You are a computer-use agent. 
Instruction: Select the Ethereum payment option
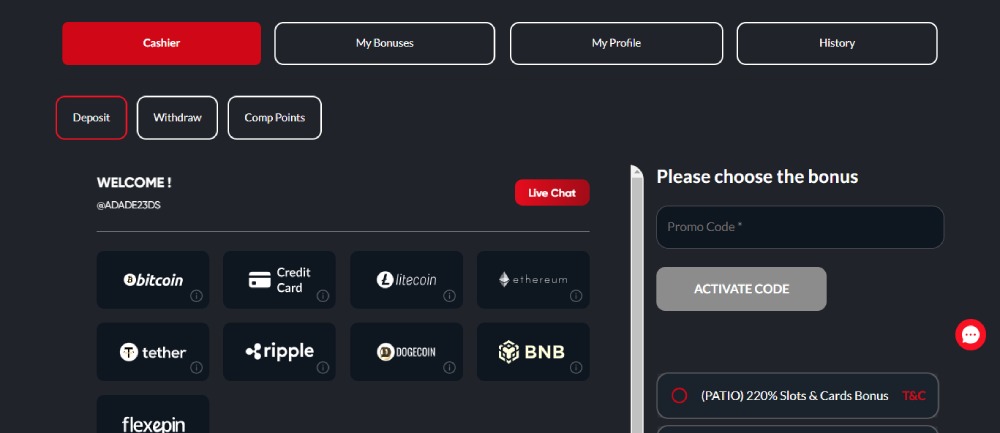533,280
